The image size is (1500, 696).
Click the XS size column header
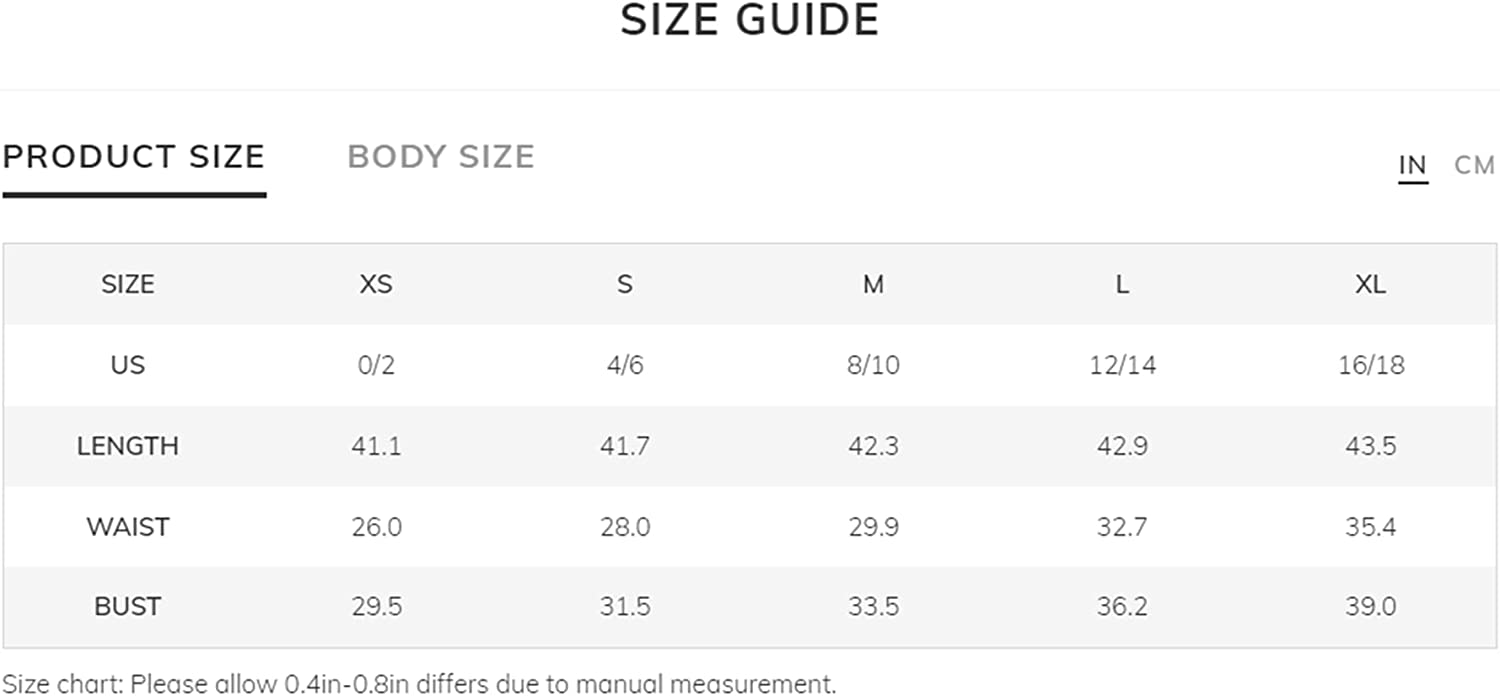(x=376, y=284)
